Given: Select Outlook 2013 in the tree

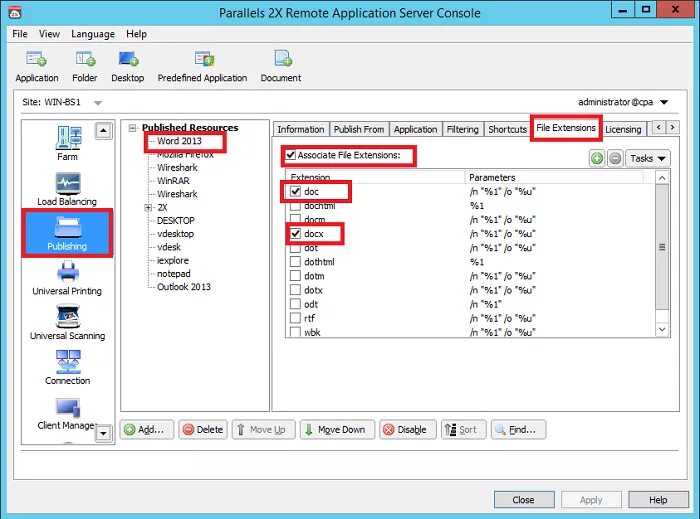Looking at the screenshot, I should pos(184,287).
